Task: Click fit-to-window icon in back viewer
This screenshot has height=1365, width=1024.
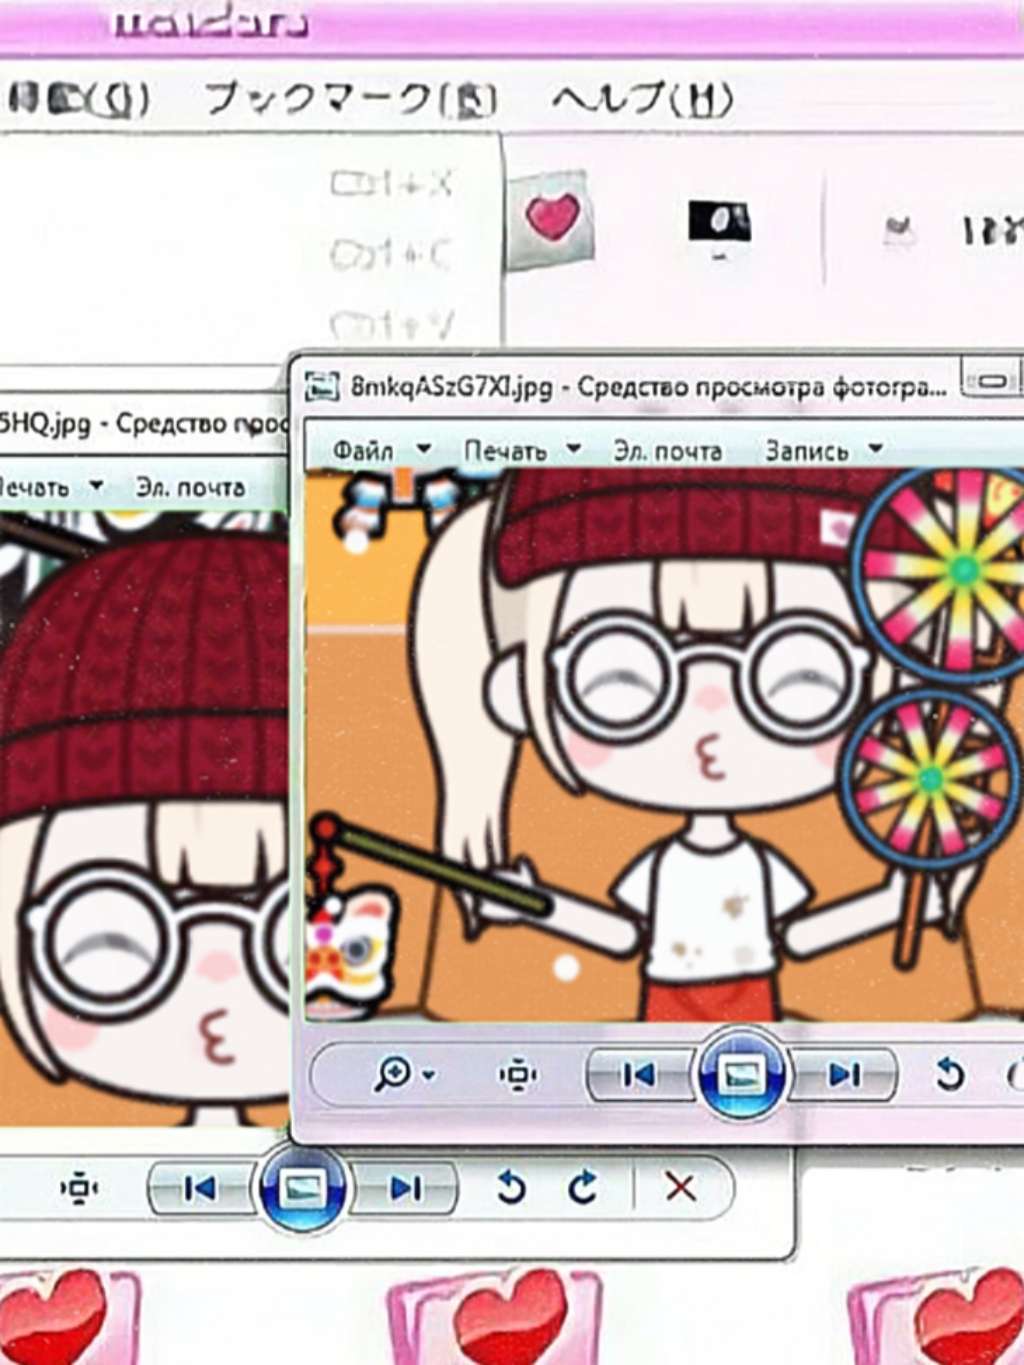Action: pos(78,1188)
